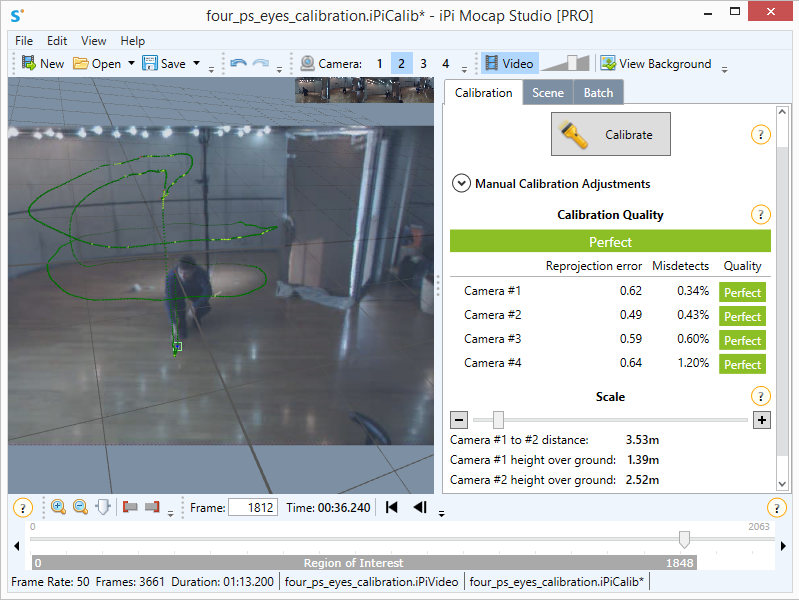Select the Calibration tab
Image resolution: width=799 pixels, height=600 pixels.
point(484,93)
